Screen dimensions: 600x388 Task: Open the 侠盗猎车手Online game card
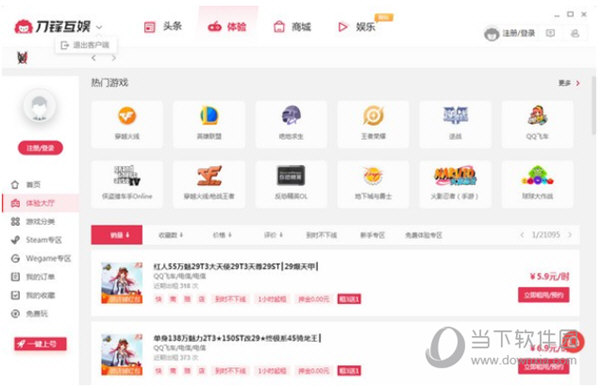[x=127, y=184]
